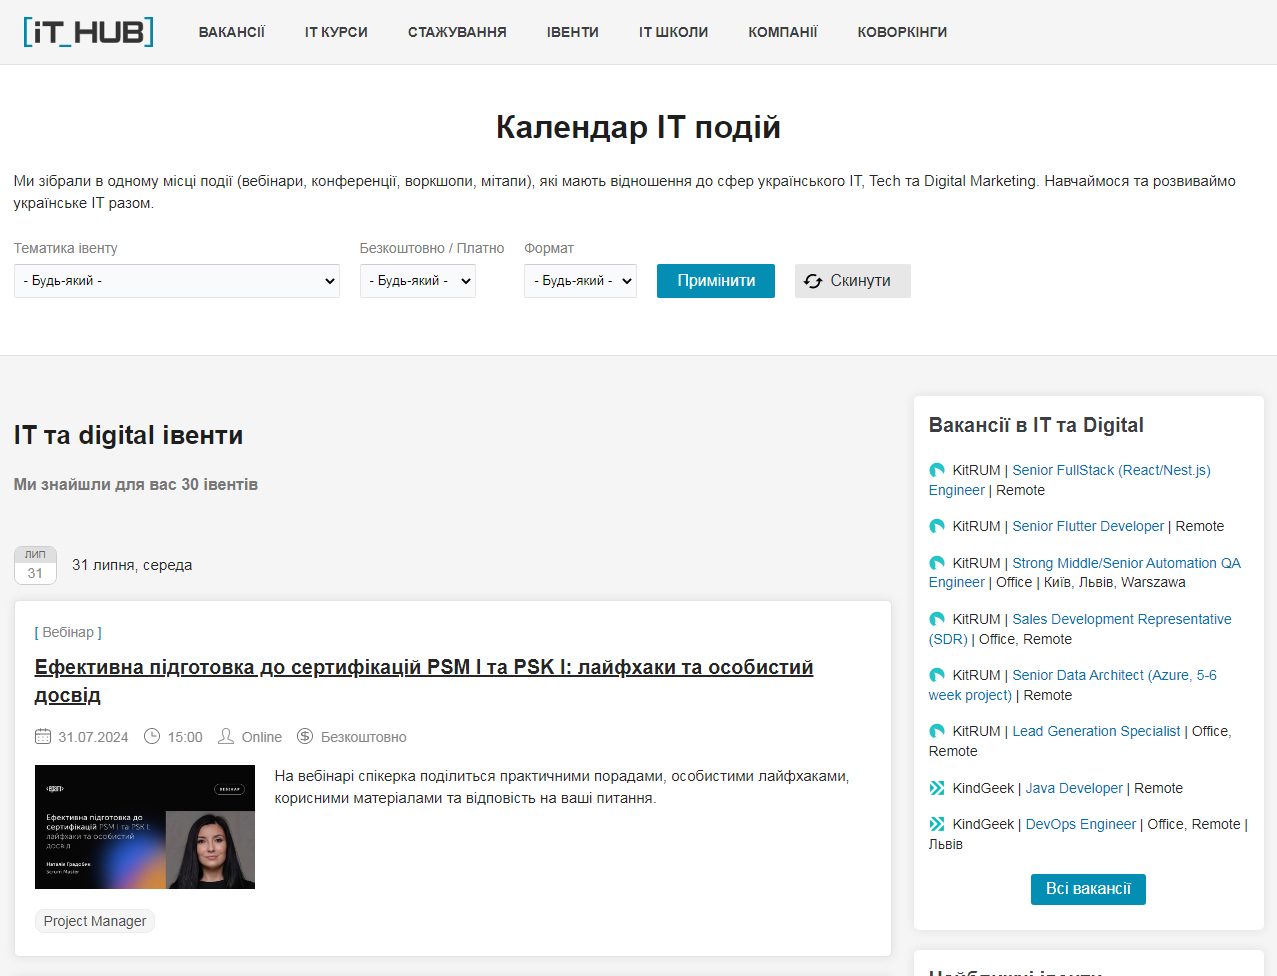The height and width of the screenshot is (976, 1277).
Task: Open the webinar thumbnail image
Action: [x=145, y=827]
